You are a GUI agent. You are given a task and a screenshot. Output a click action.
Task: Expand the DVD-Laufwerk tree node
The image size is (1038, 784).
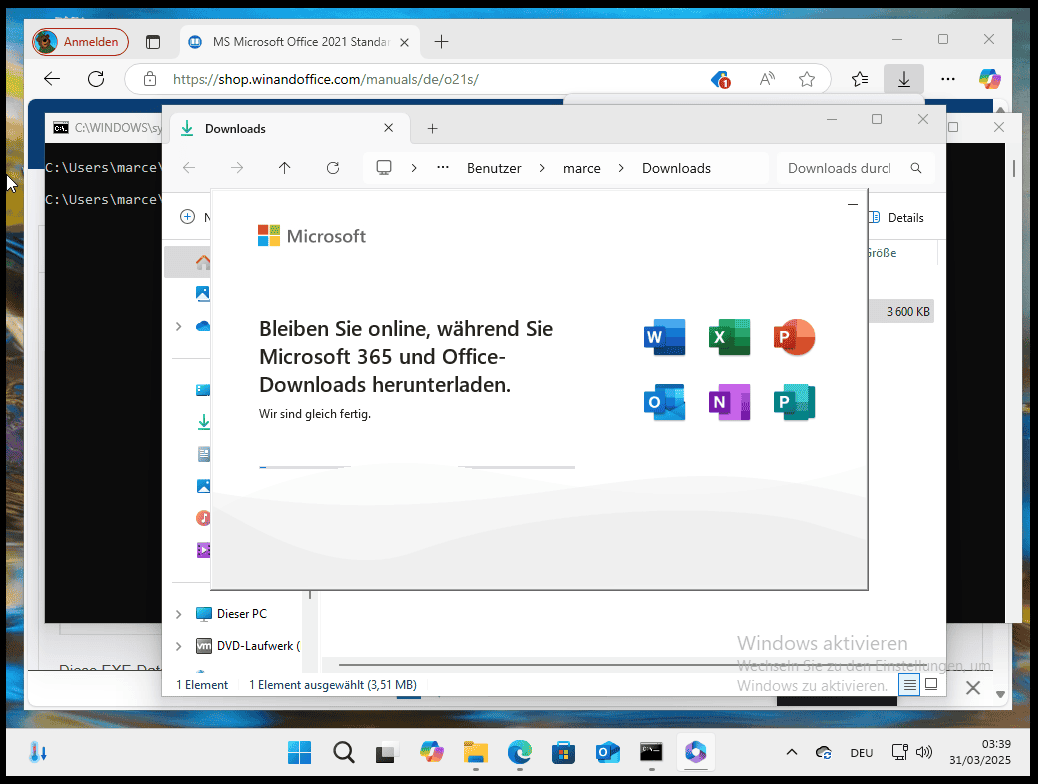click(179, 646)
